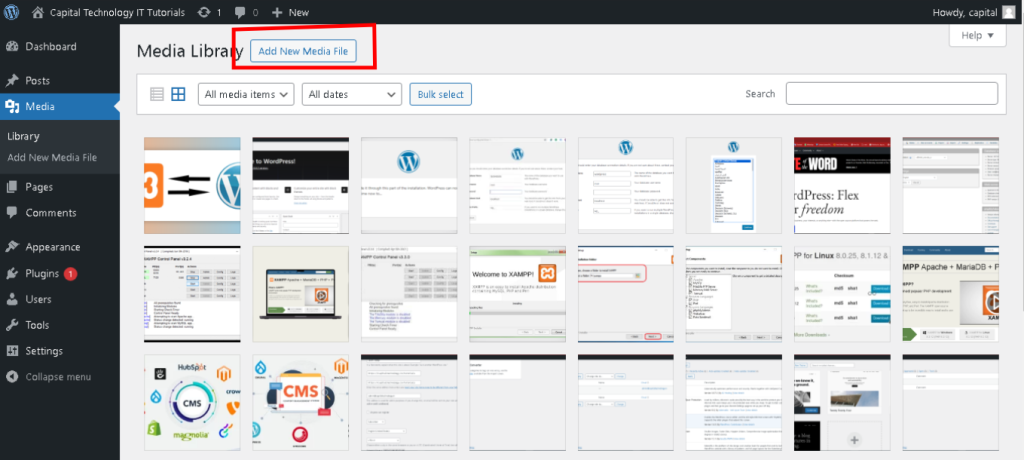Switch to list view icon
Screen dimensions: 1024x460
(157, 94)
